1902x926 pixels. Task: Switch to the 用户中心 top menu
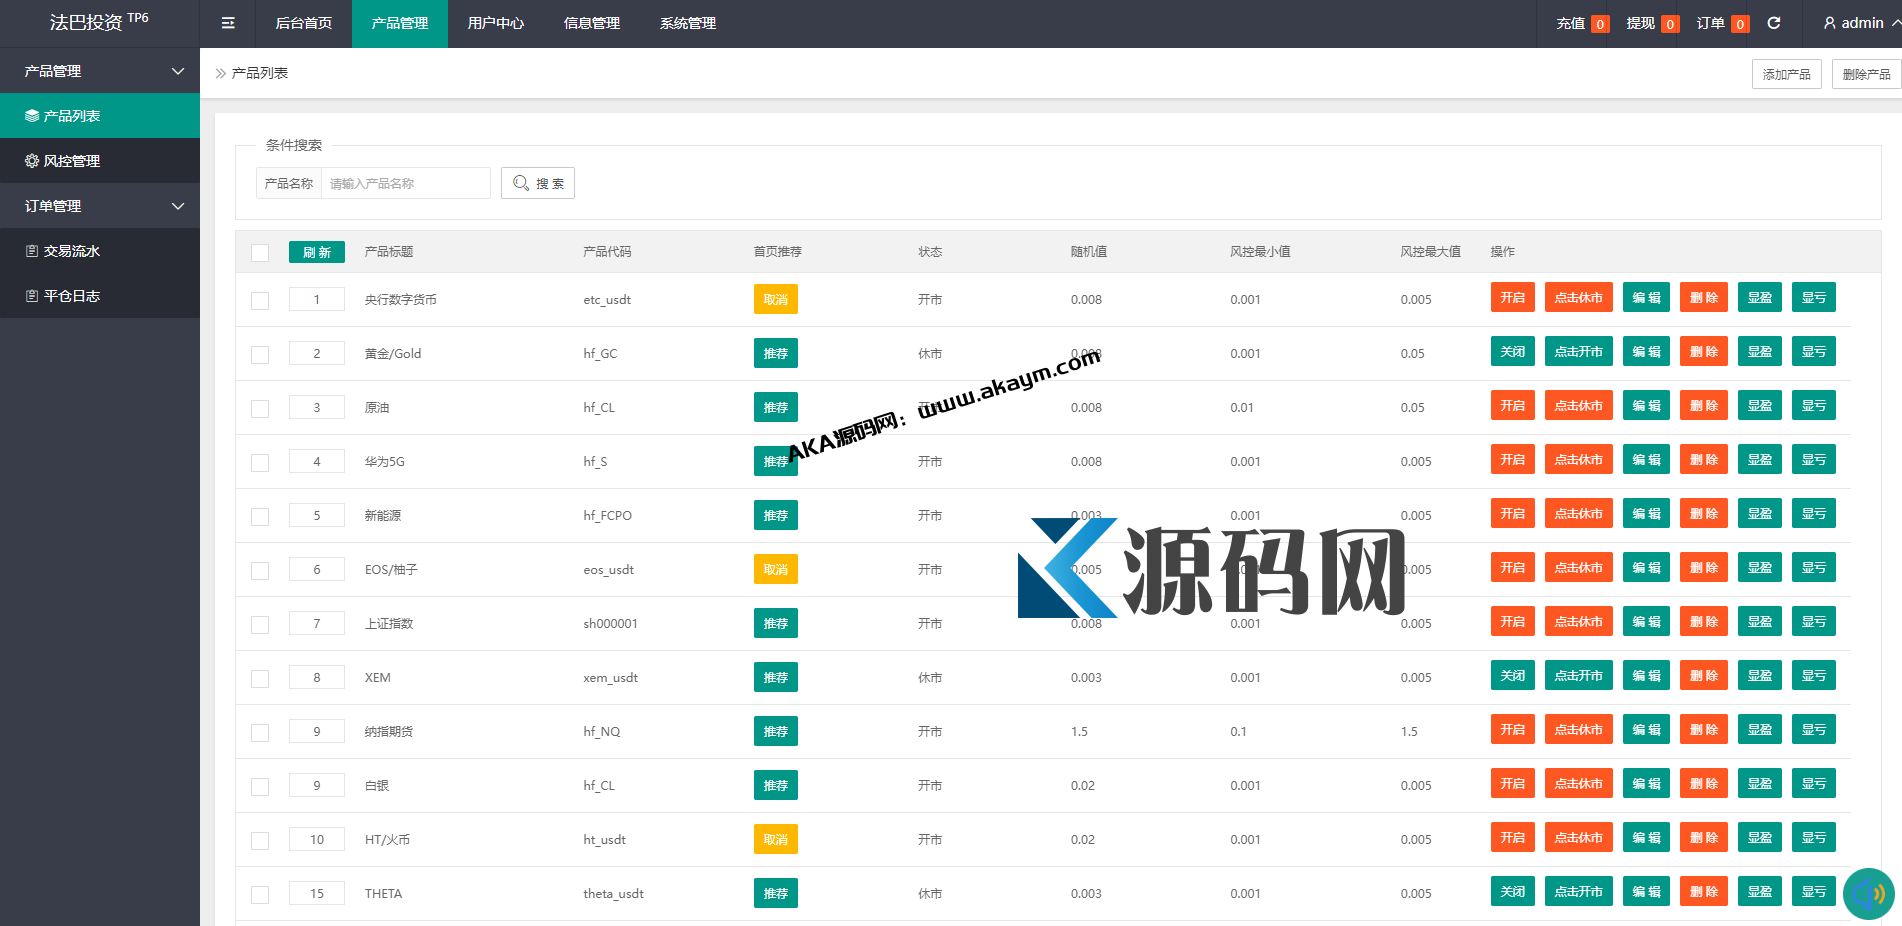click(x=496, y=23)
